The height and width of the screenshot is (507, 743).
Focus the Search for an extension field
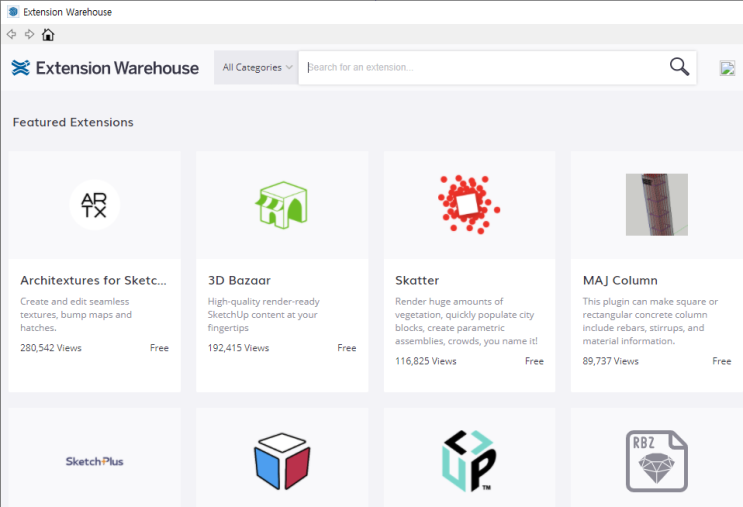[x=483, y=67]
